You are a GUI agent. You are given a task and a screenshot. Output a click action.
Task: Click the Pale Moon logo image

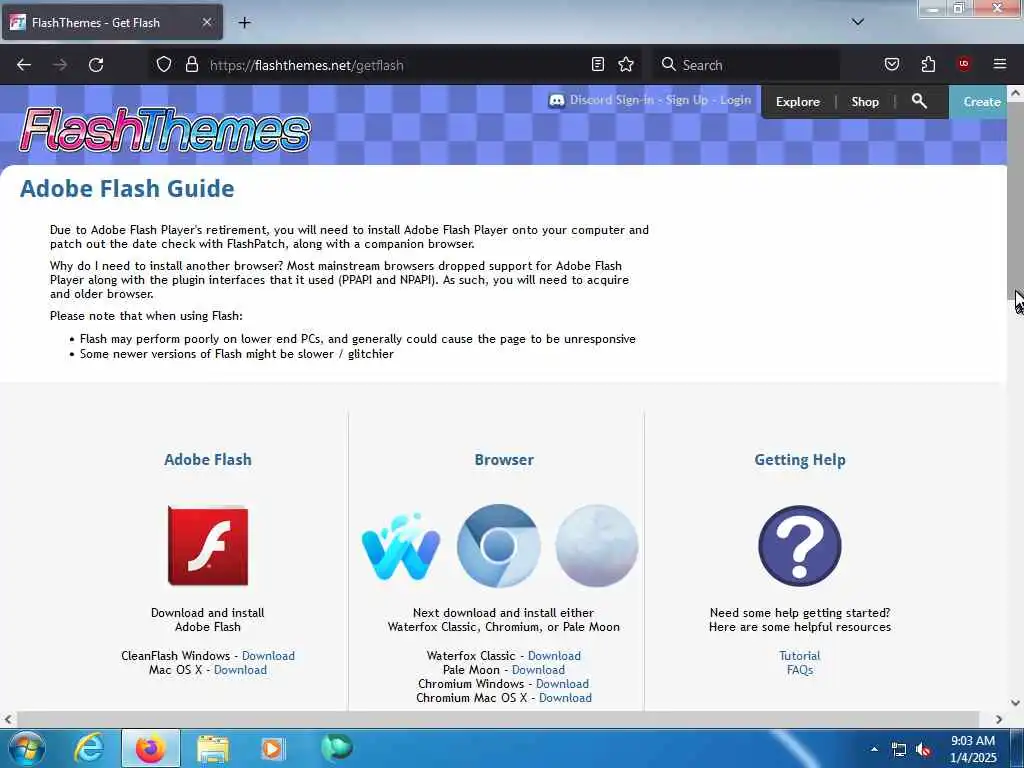596,546
